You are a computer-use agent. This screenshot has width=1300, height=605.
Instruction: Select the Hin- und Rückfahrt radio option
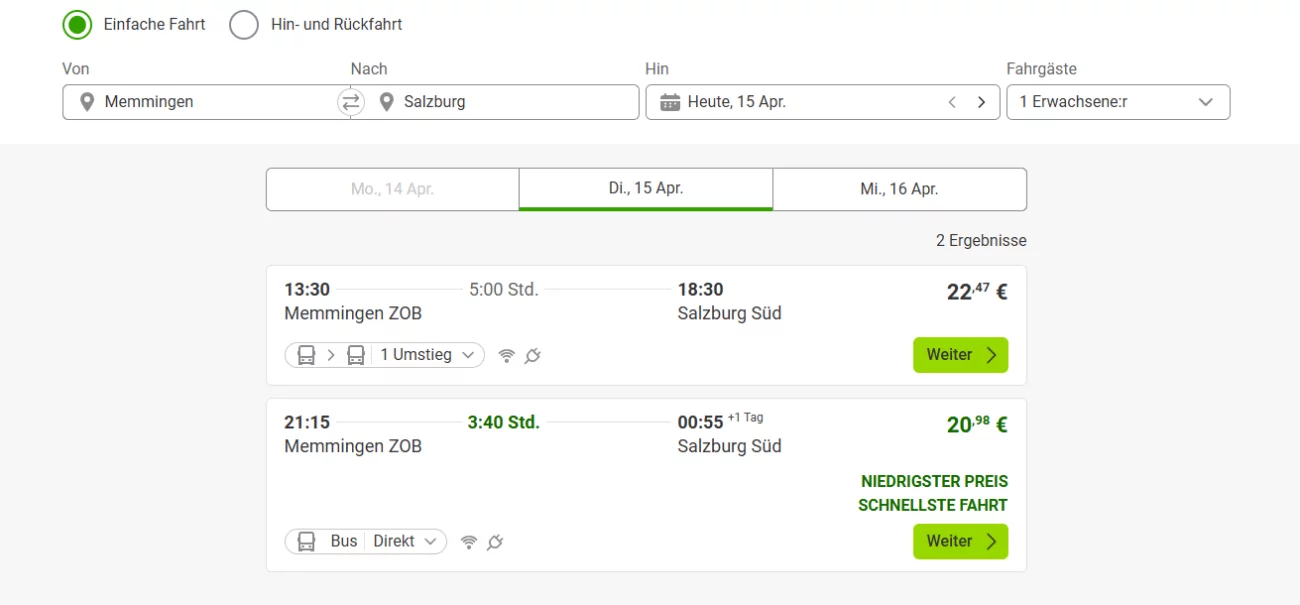[x=244, y=24]
